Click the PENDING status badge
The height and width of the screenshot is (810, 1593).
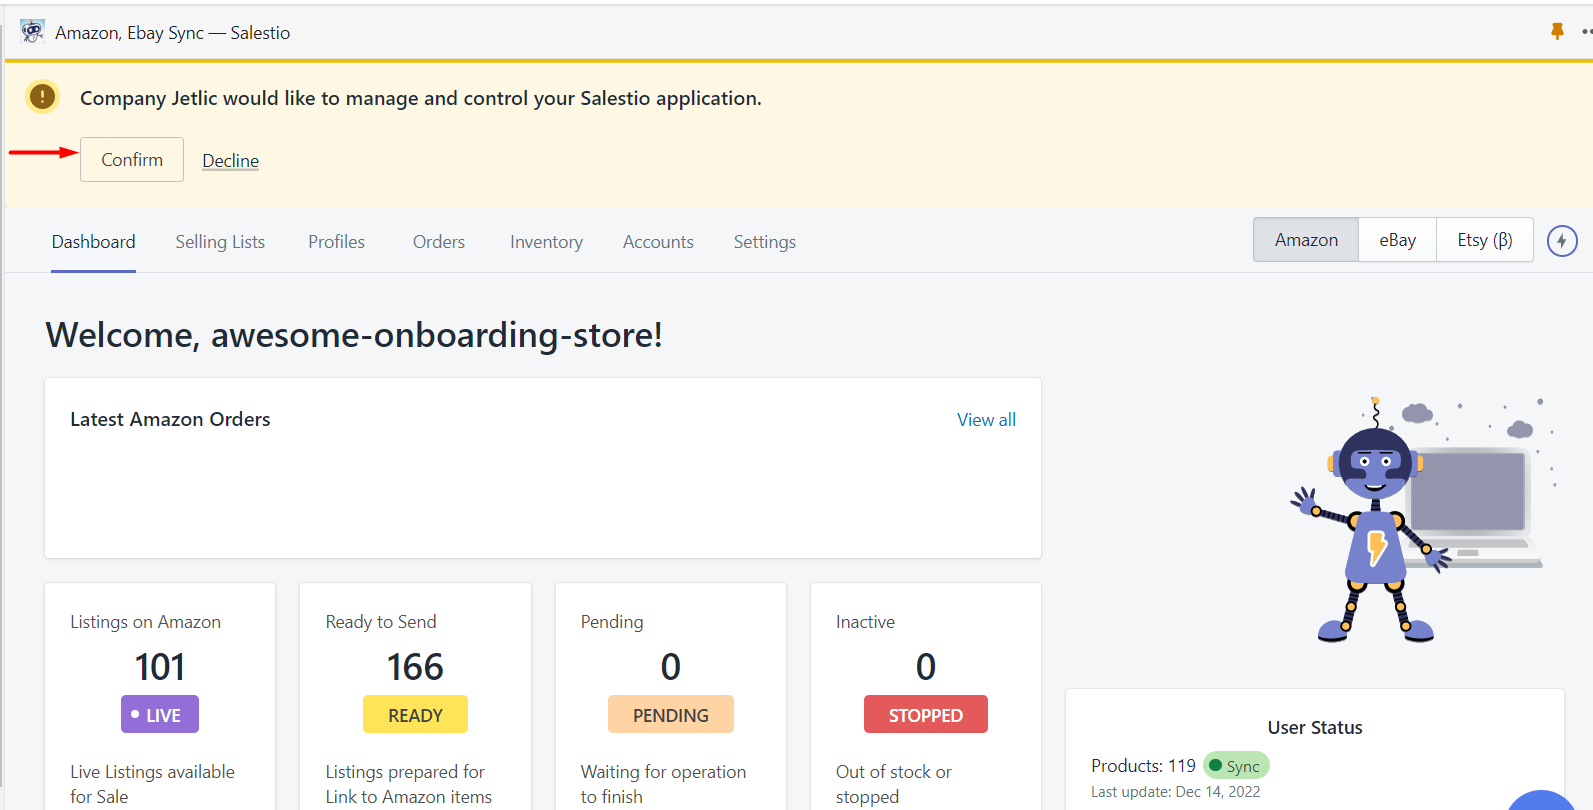click(x=671, y=715)
